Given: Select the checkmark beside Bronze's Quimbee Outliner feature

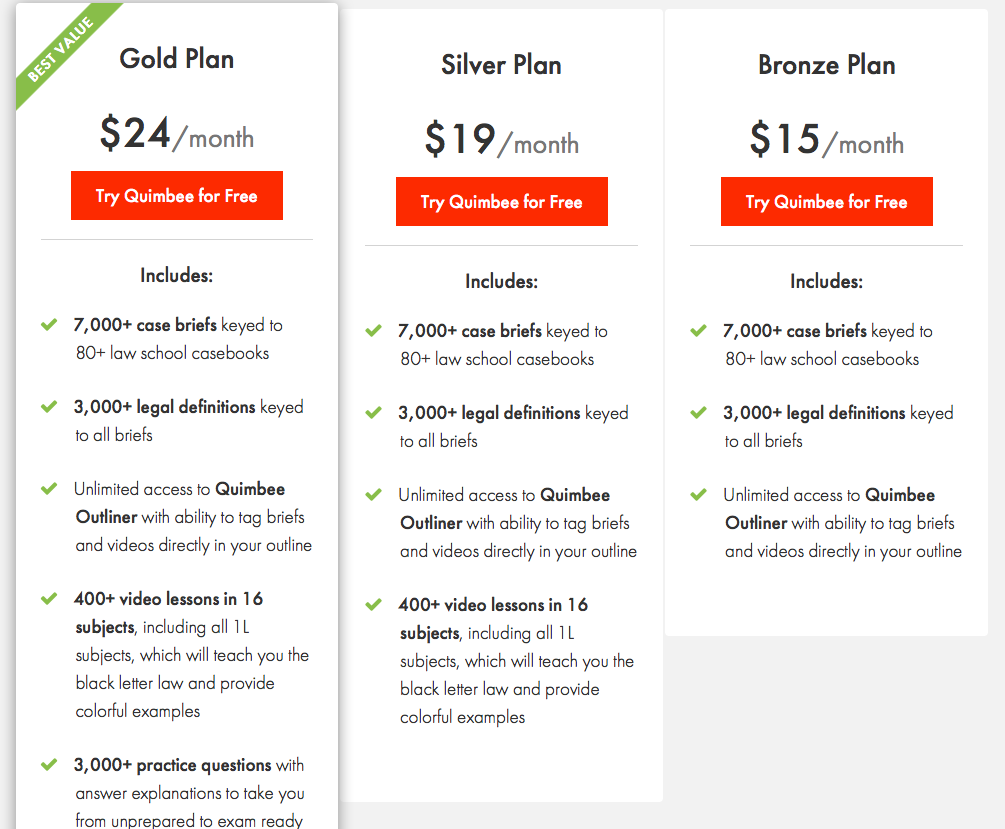Looking at the screenshot, I should 699,495.
